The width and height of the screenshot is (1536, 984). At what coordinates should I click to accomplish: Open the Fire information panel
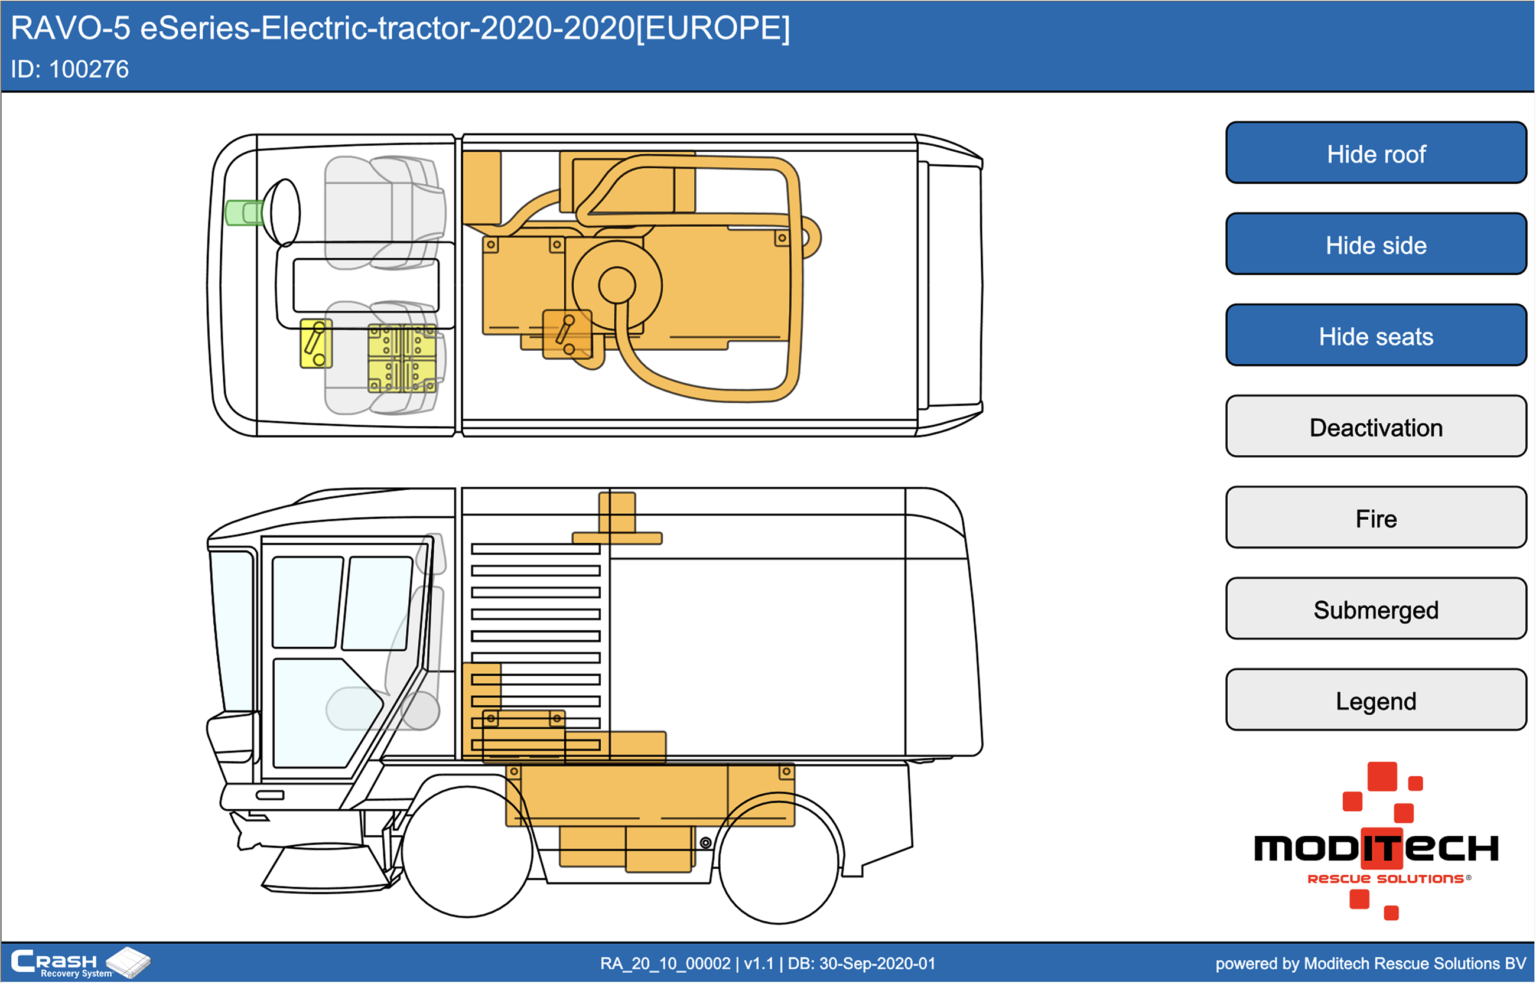click(x=1375, y=518)
